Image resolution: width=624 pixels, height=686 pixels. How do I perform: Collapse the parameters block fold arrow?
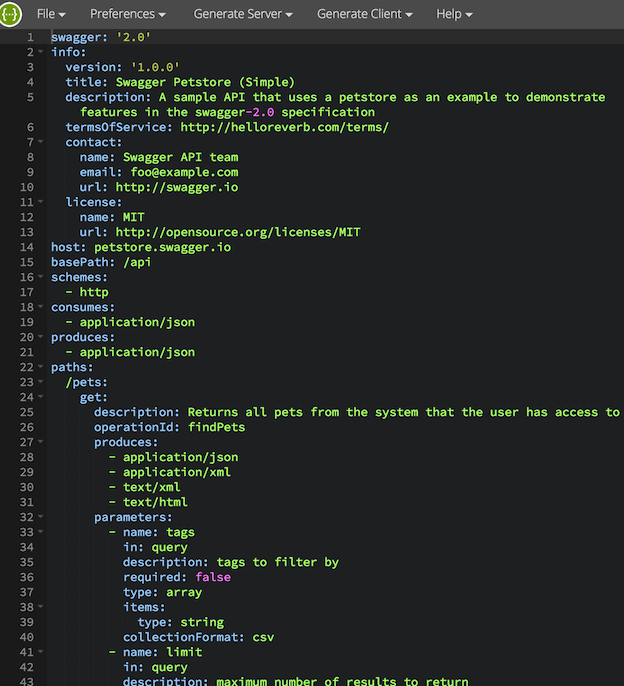[x=41, y=517]
